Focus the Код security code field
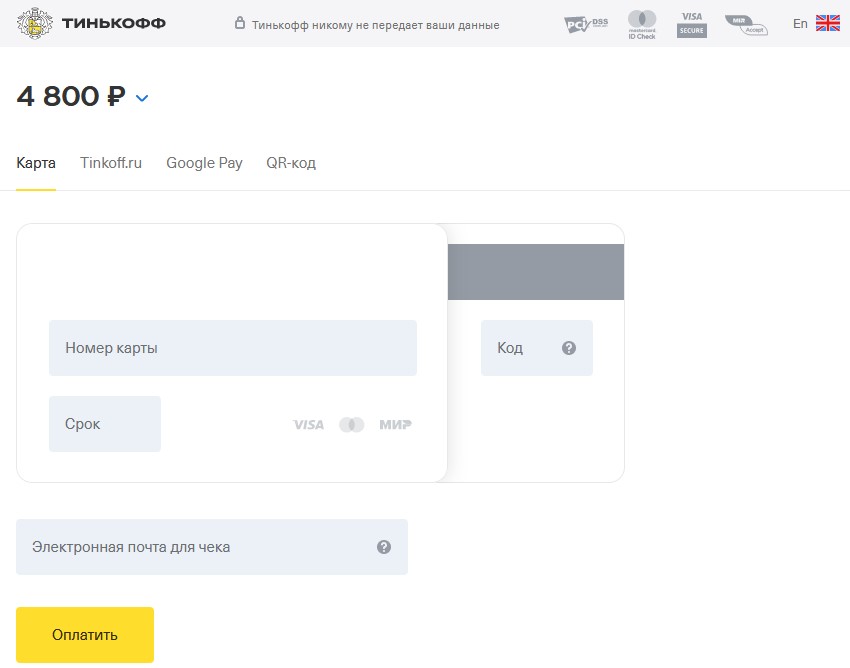 coord(537,348)
